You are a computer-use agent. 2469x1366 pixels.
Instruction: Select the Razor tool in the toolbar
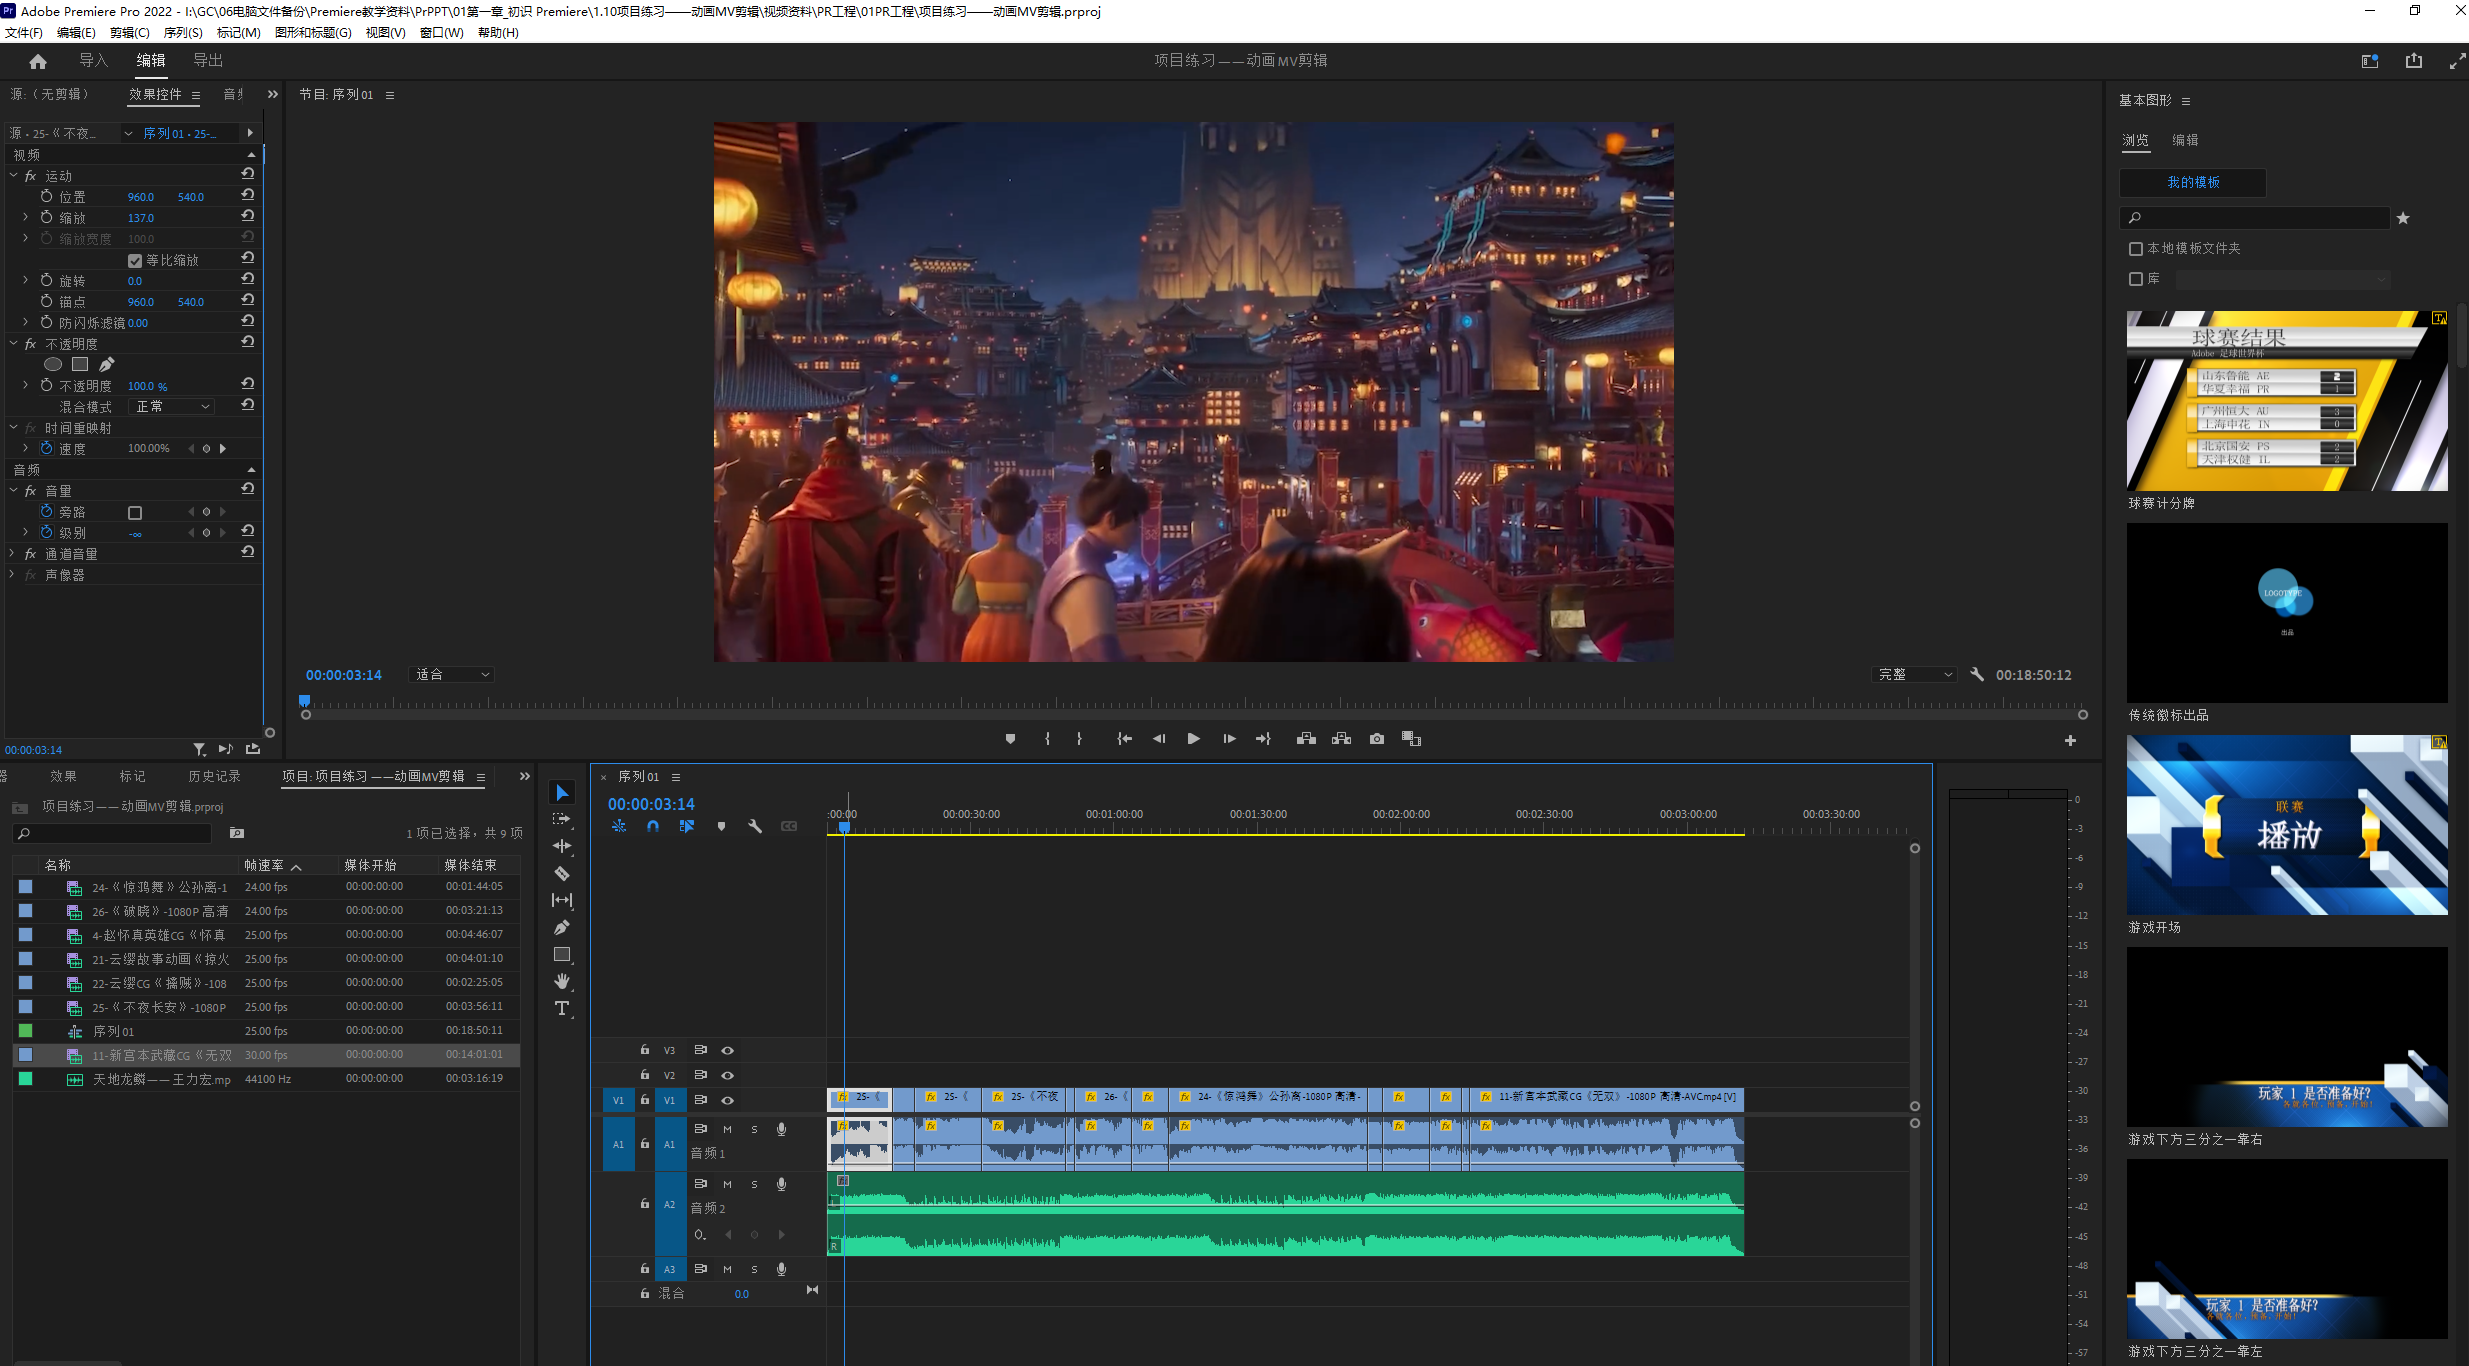(562, 873)
